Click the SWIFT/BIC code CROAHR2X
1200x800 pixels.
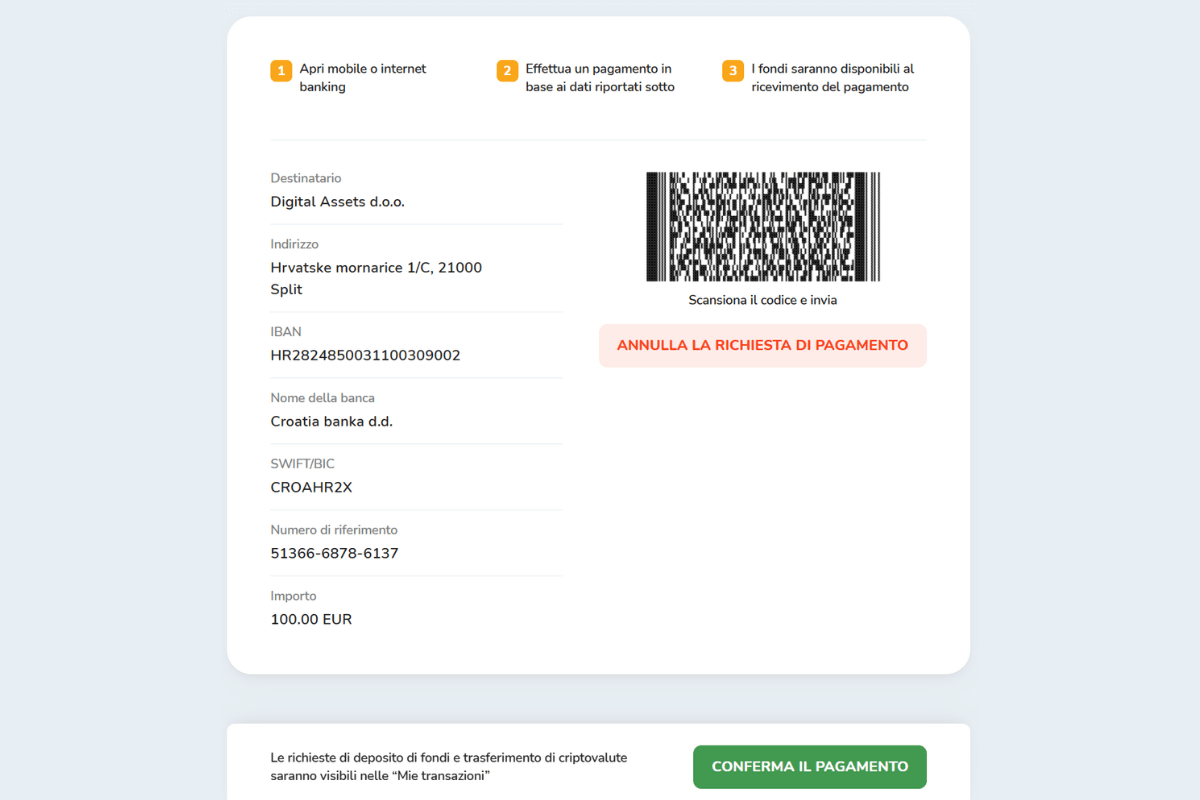[310, 487]
